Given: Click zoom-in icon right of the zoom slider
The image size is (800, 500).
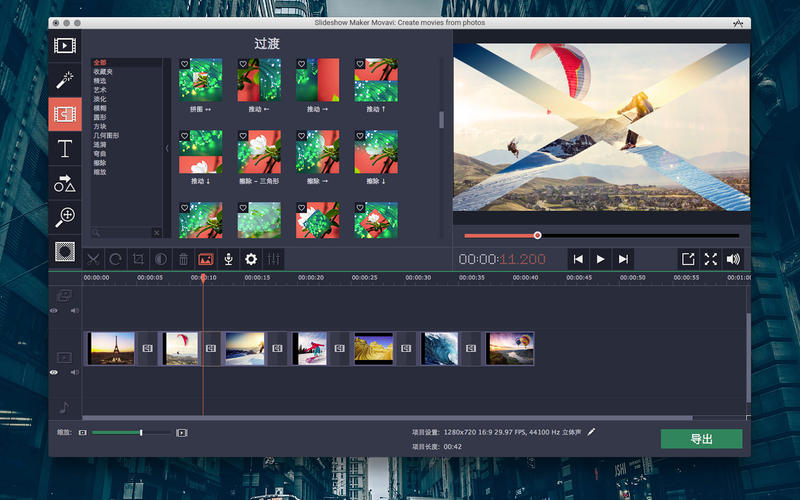Looking at the screenshot, I should [x=182, y=433].
